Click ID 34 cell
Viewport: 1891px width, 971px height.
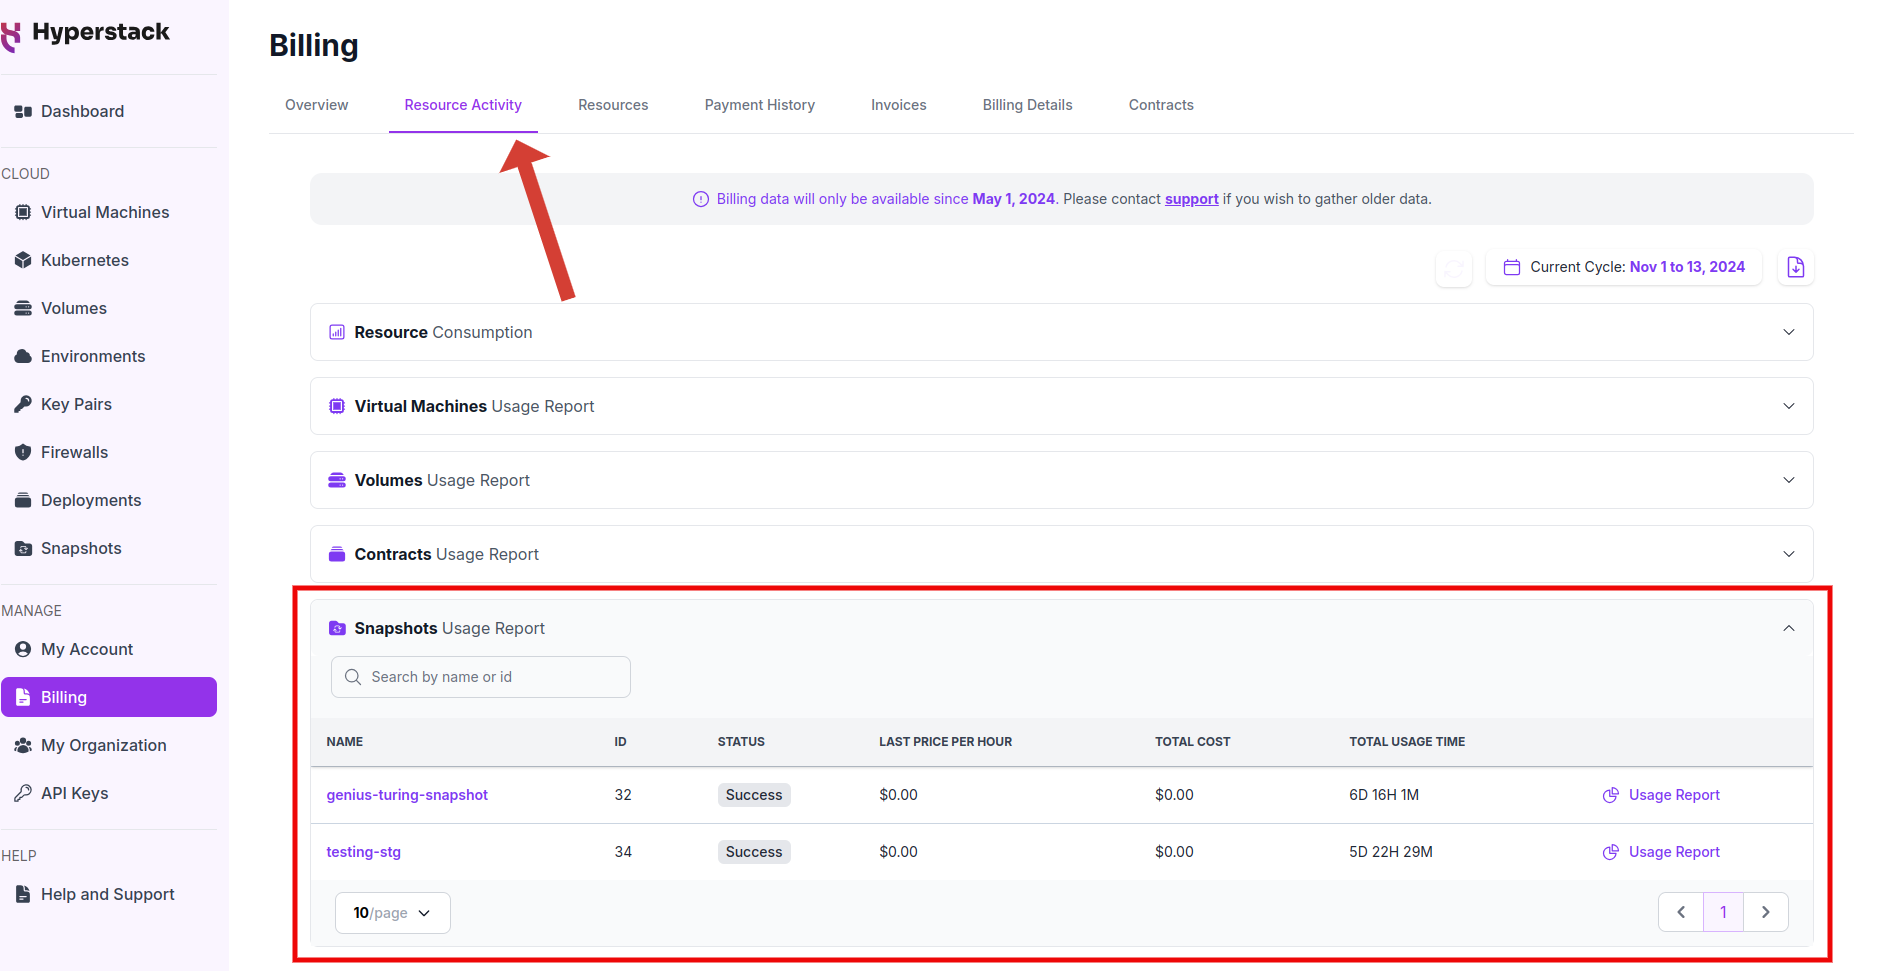coord(623,852)
